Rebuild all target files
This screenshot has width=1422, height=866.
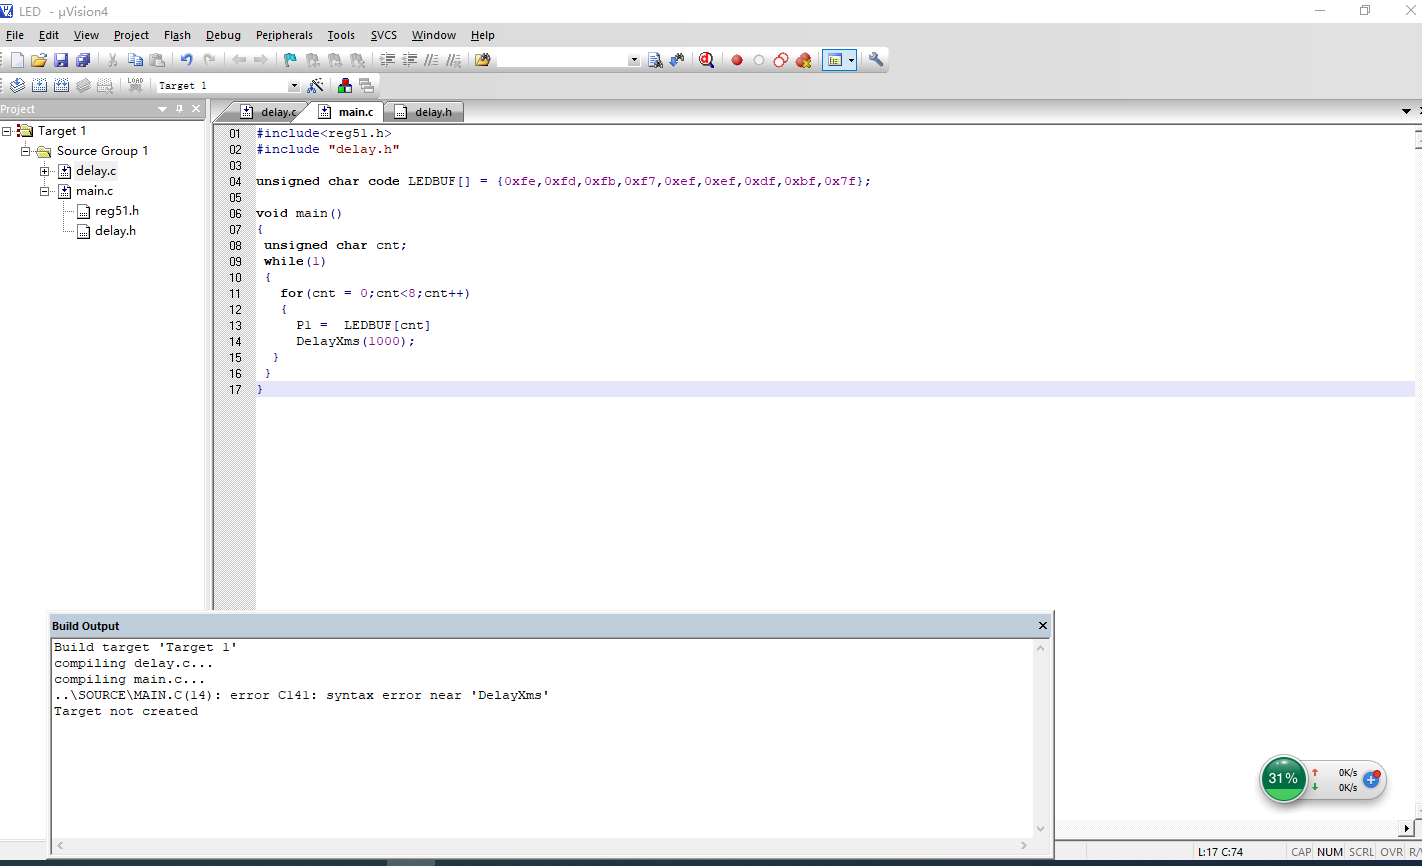tap(61, 86)
